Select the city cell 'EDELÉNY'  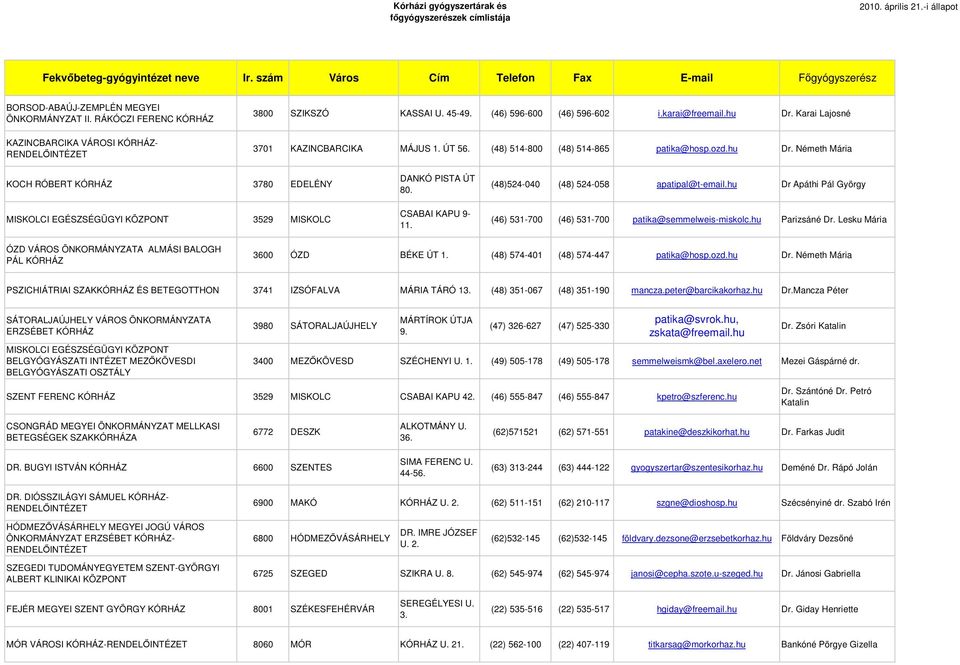[311, 184]
